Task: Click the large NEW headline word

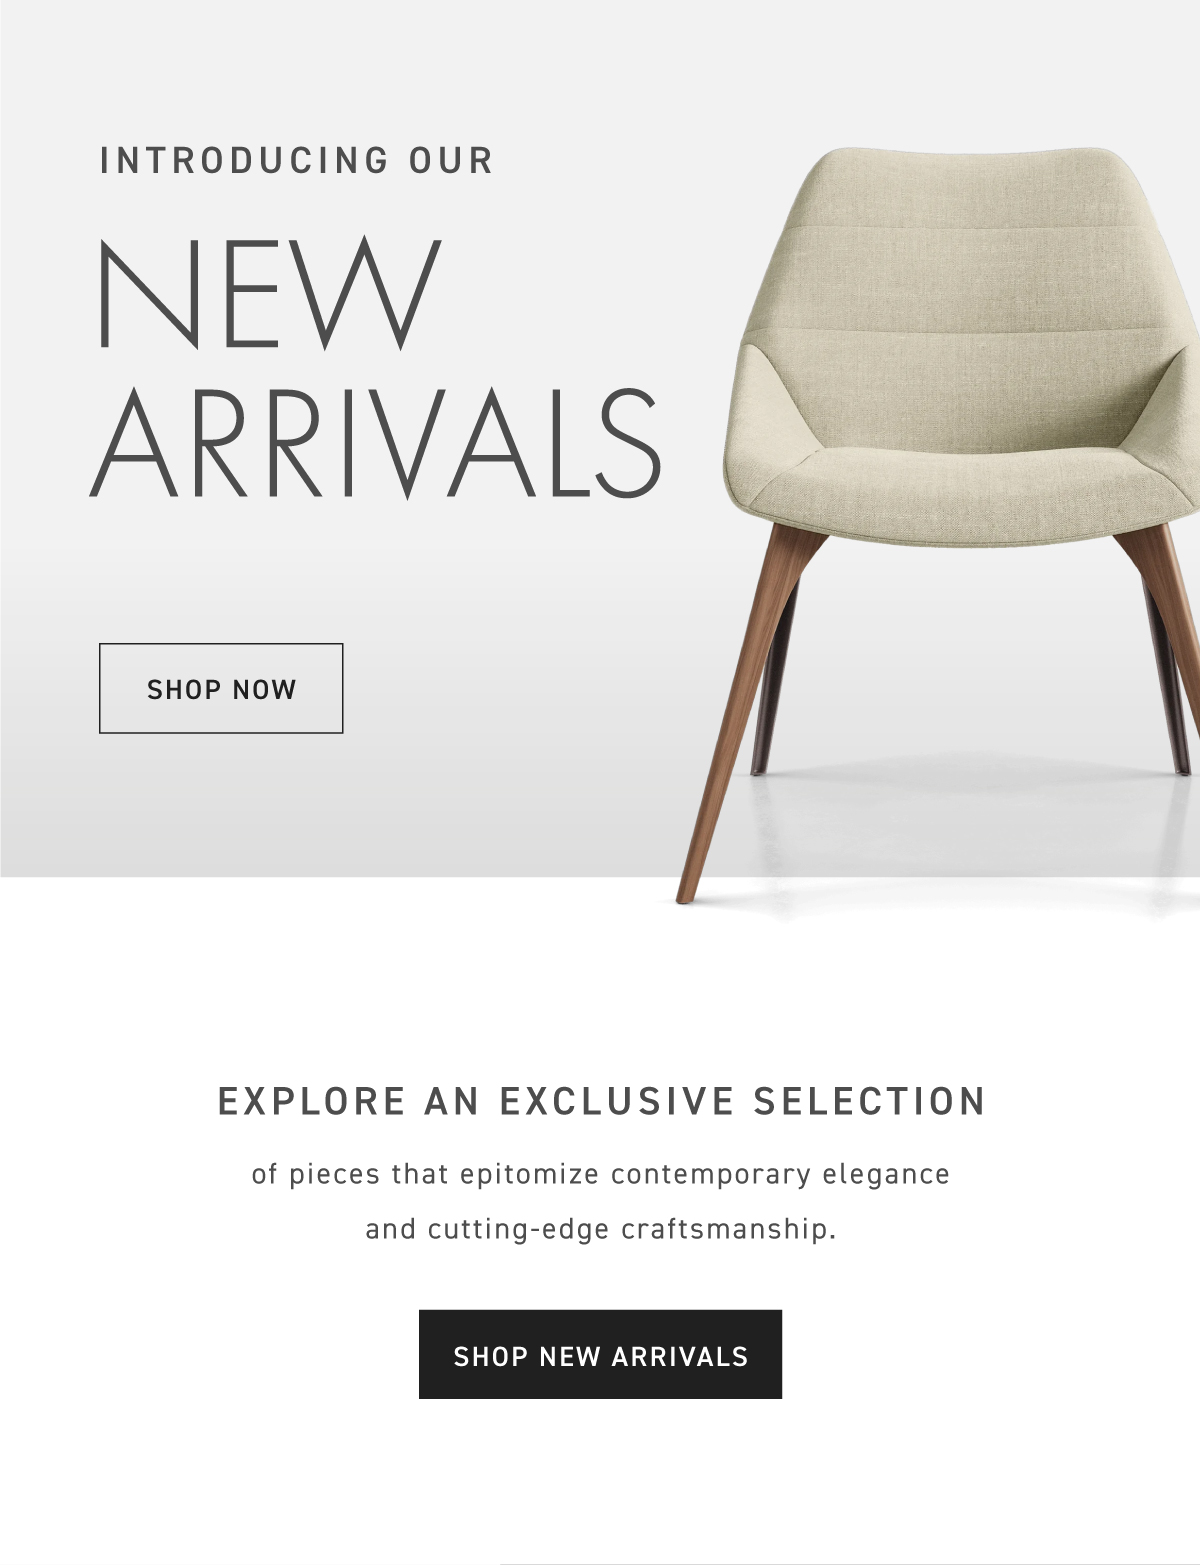Action: (x=269, y=294)
